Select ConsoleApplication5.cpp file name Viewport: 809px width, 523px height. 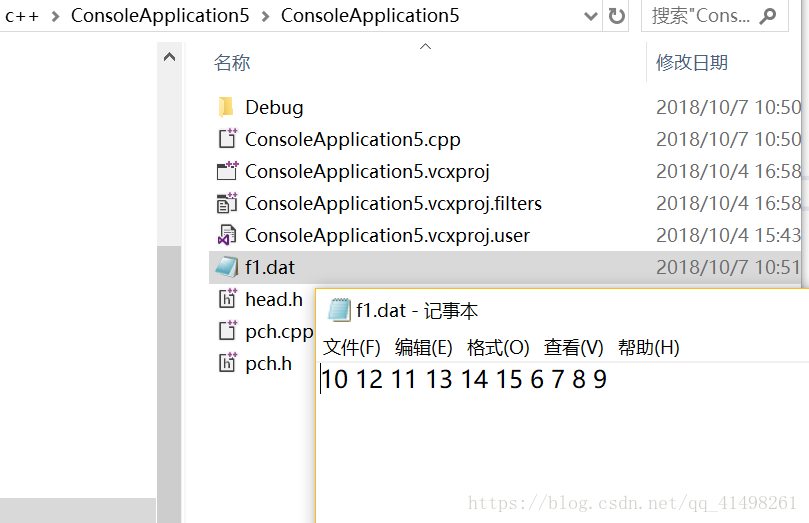(x=352, y=139)
